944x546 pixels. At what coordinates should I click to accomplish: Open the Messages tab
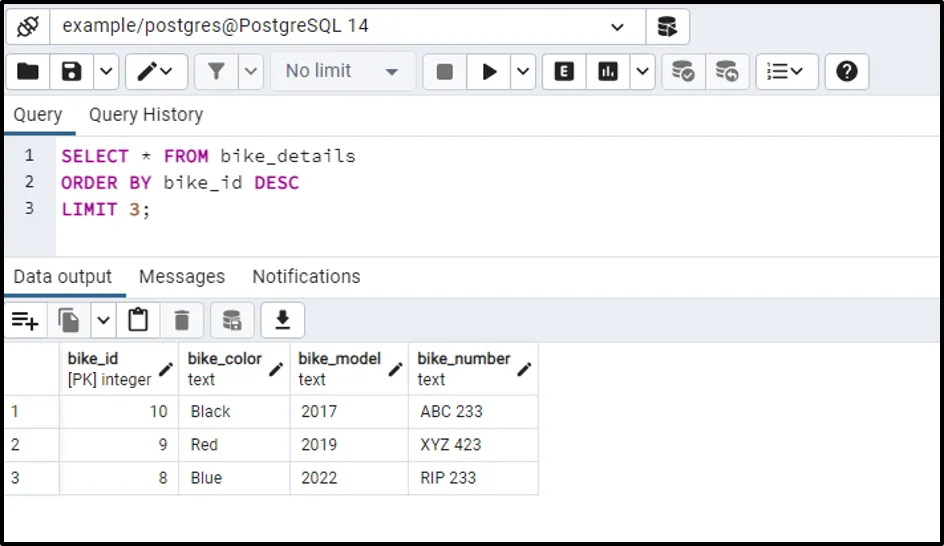pos(182,277)
